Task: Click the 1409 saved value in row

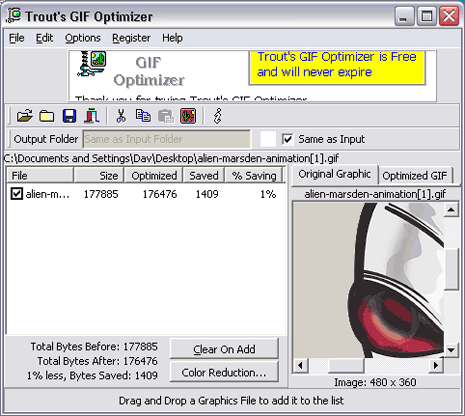Action: 207,194
